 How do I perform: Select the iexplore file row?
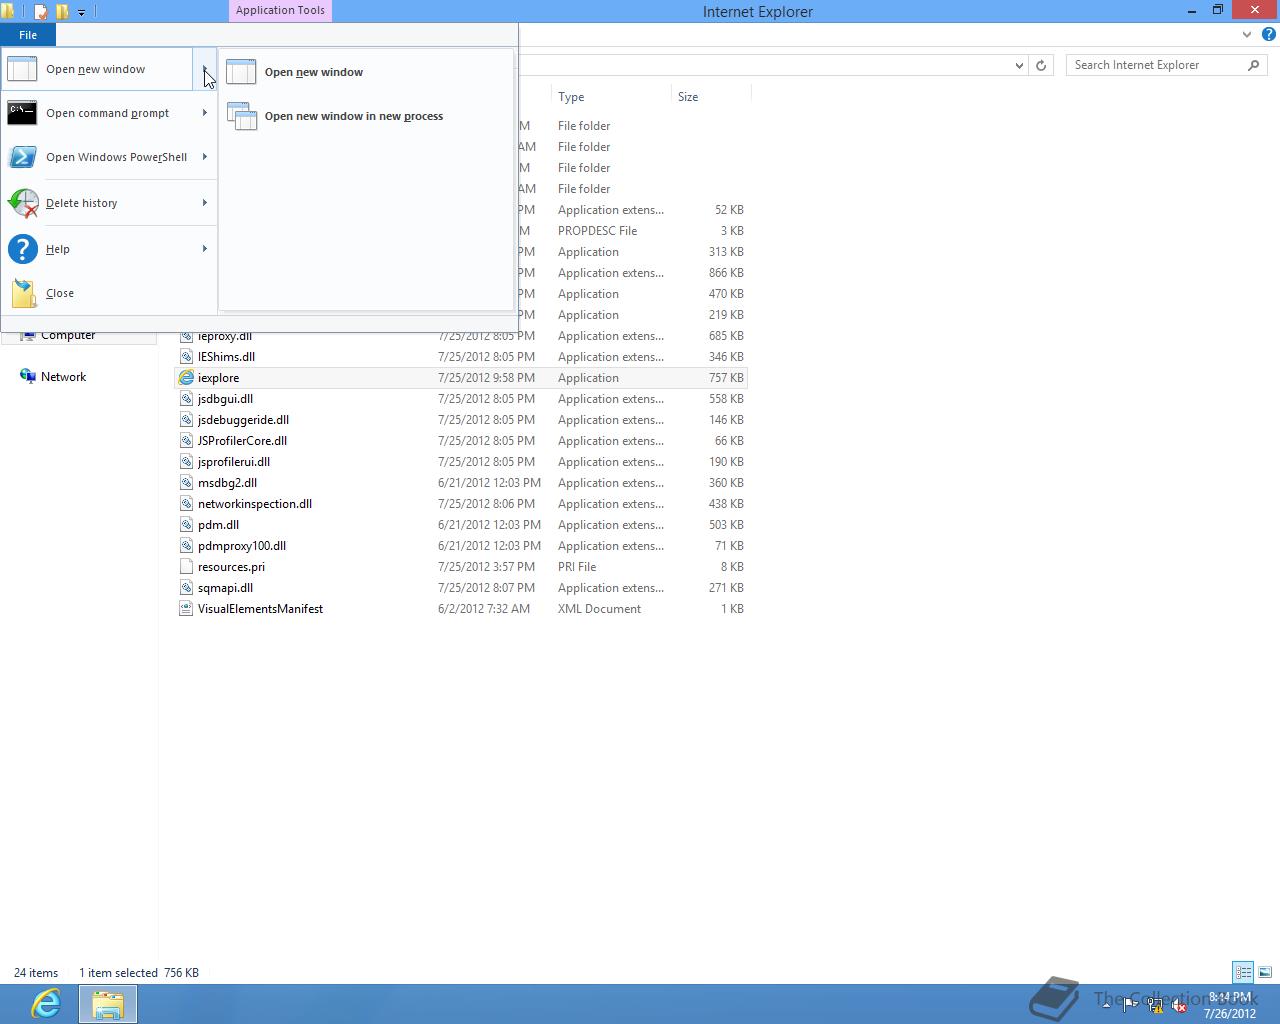(x=461, y=378)
